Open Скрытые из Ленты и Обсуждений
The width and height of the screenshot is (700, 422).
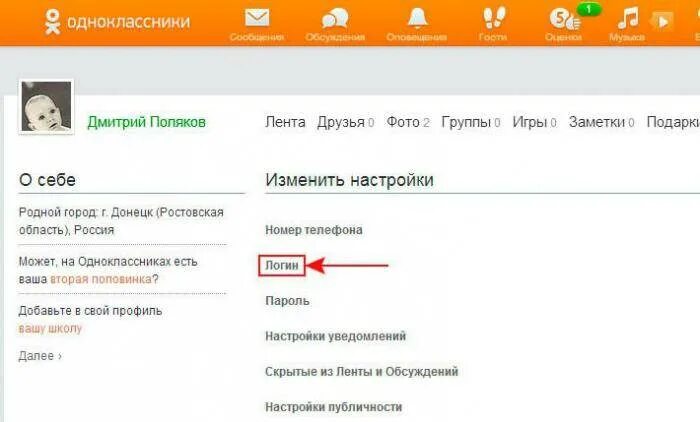[362, 372]
